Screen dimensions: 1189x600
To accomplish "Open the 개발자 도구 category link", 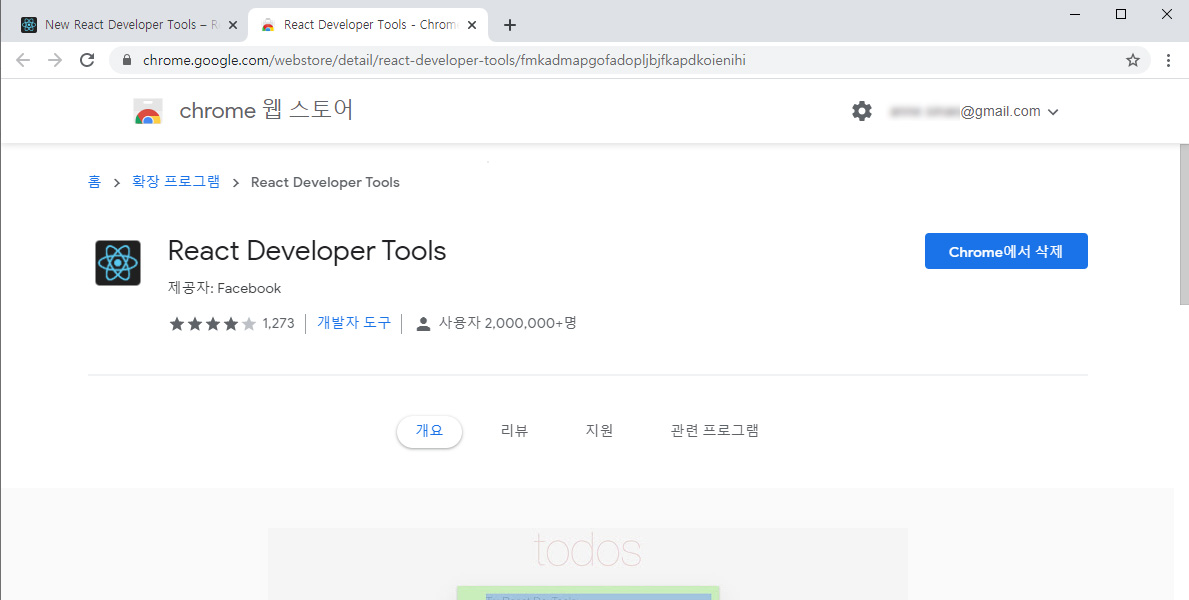I will click(x=353, y=323).
